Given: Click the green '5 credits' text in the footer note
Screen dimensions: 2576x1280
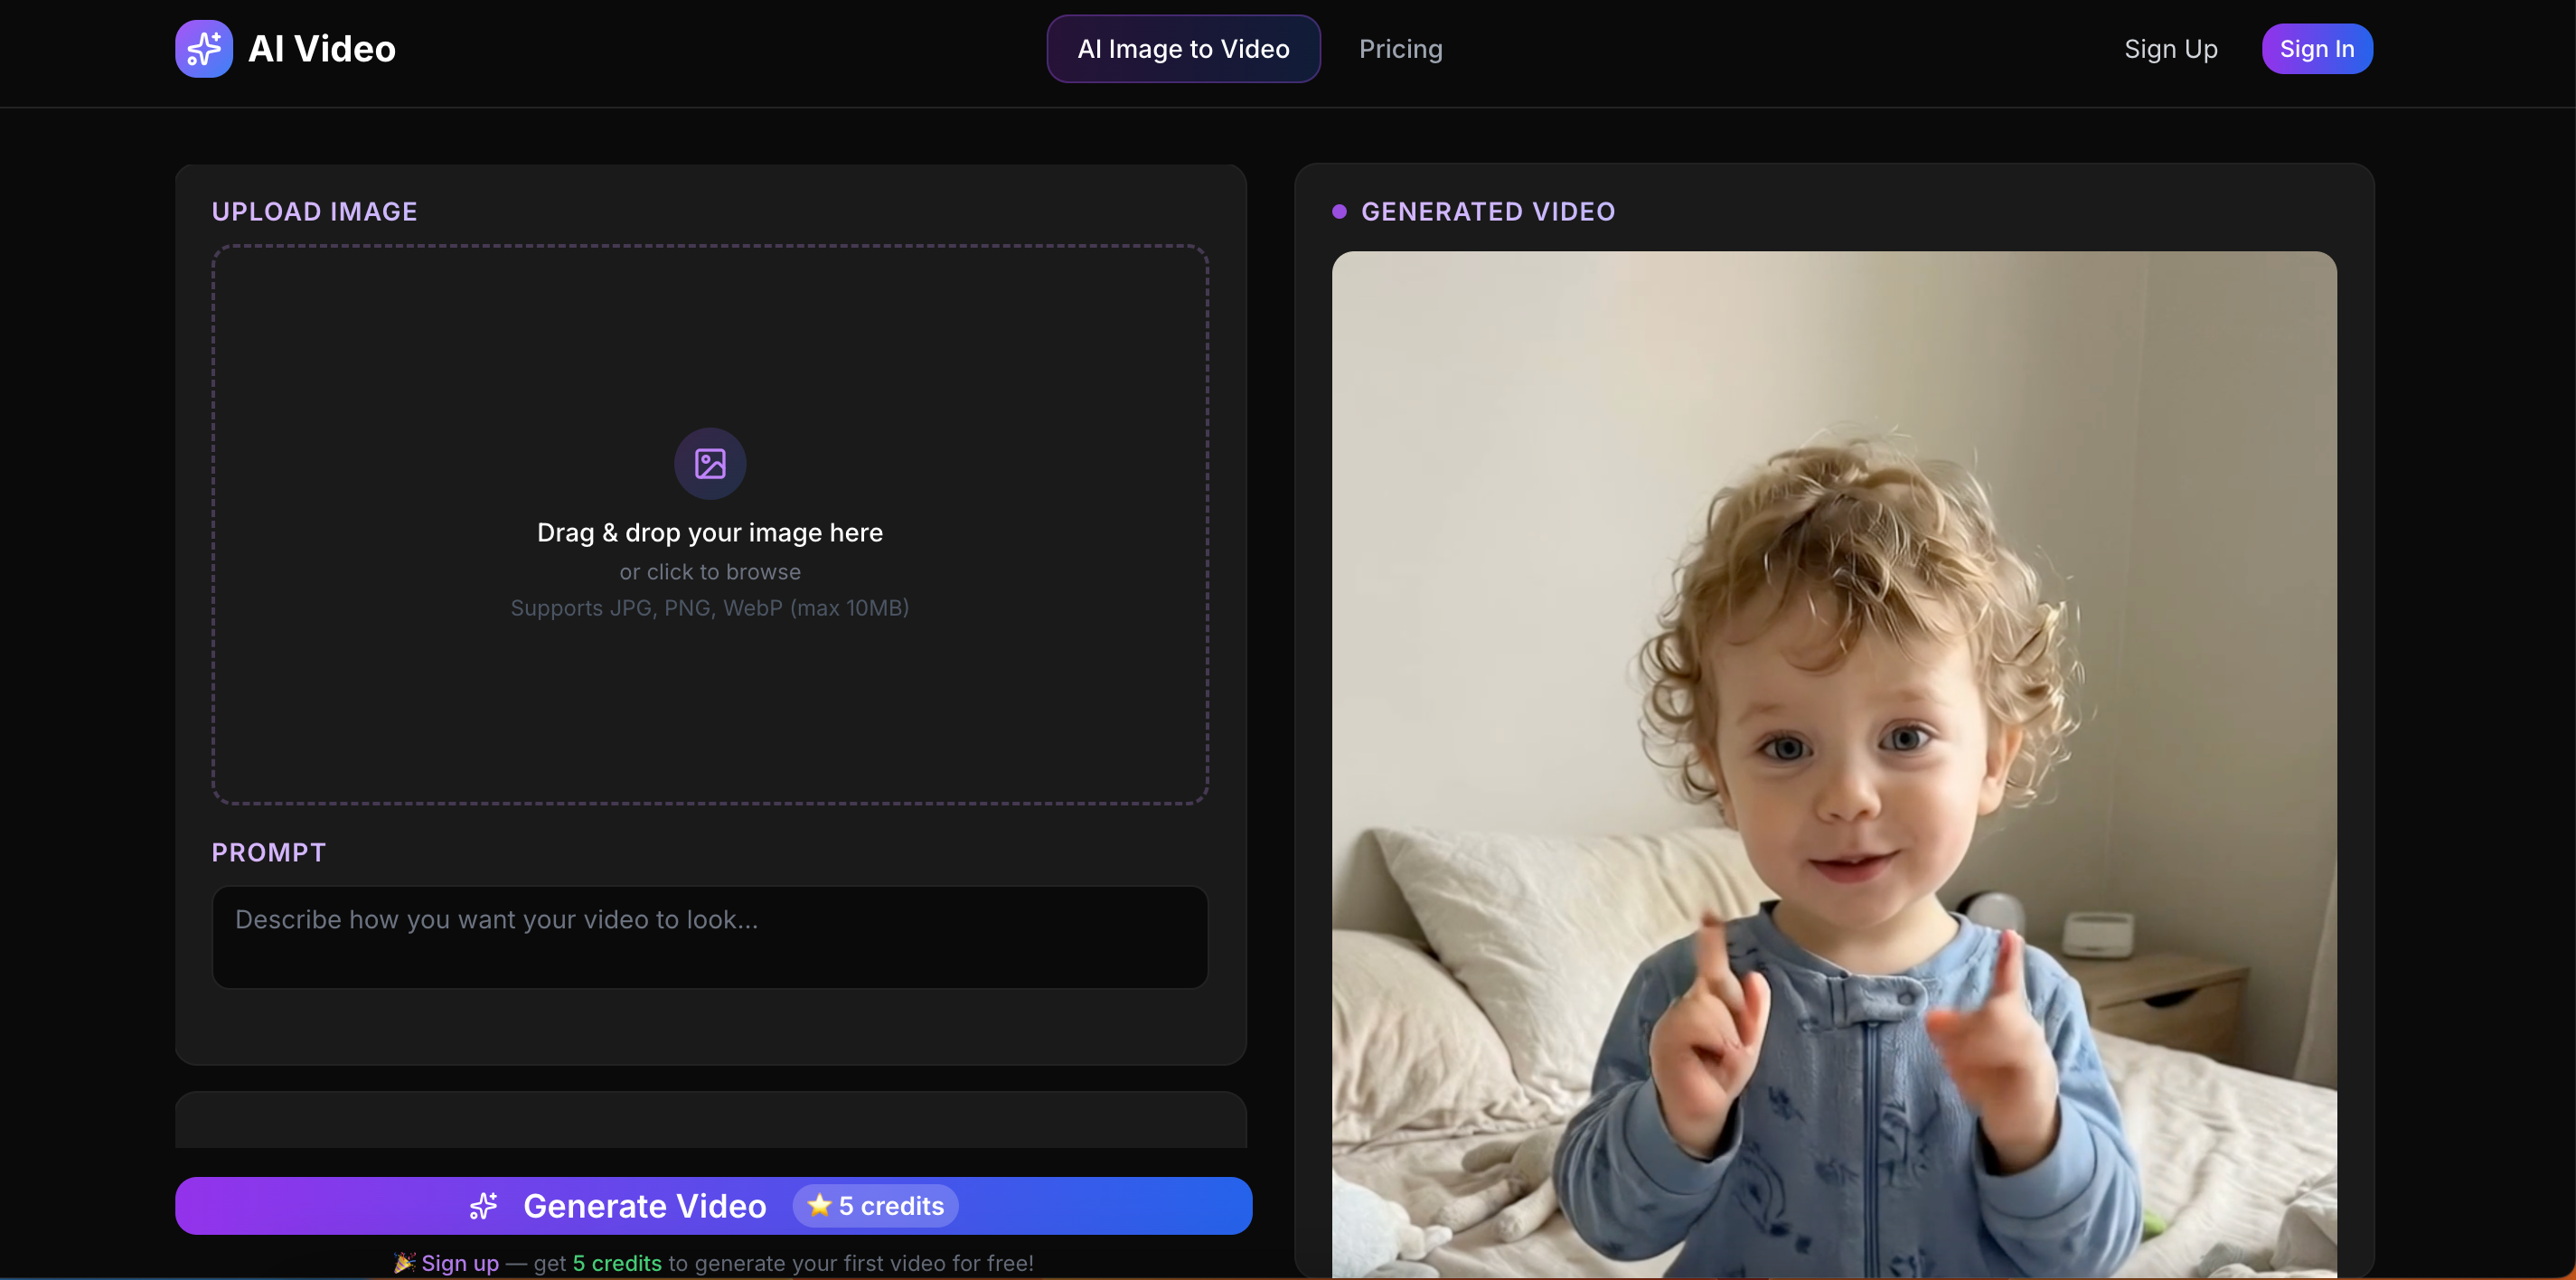Looking at the screenshot, I should click(617, 1263).
